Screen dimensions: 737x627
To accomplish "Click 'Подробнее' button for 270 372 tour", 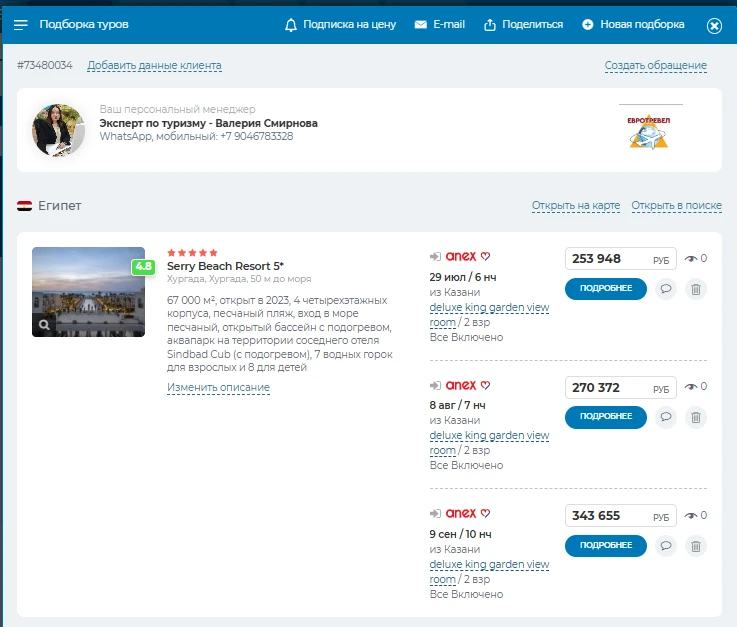I will click(606, 417).
